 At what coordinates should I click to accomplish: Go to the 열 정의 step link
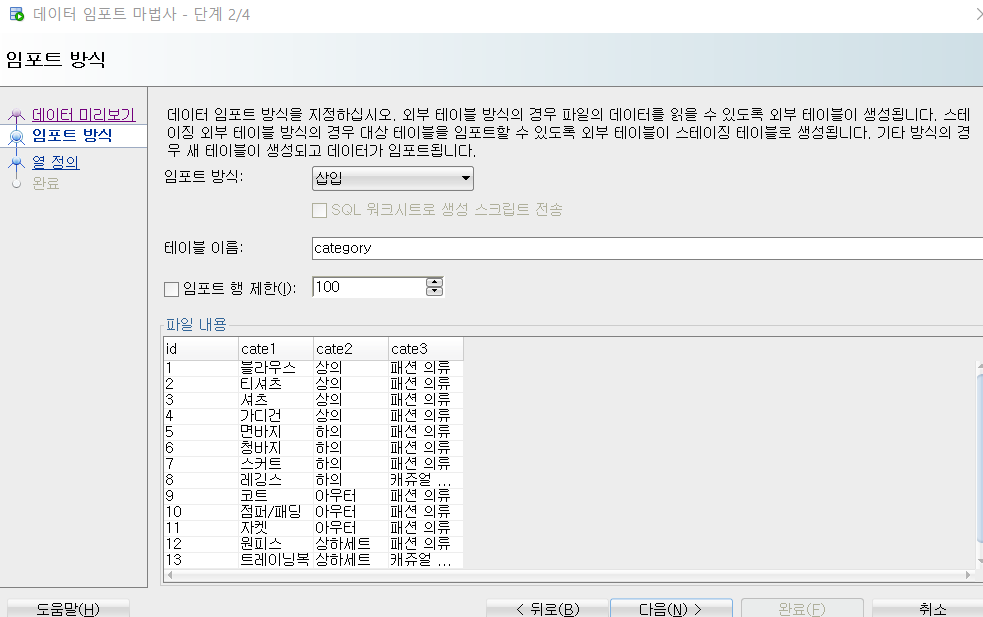(56, 162)
